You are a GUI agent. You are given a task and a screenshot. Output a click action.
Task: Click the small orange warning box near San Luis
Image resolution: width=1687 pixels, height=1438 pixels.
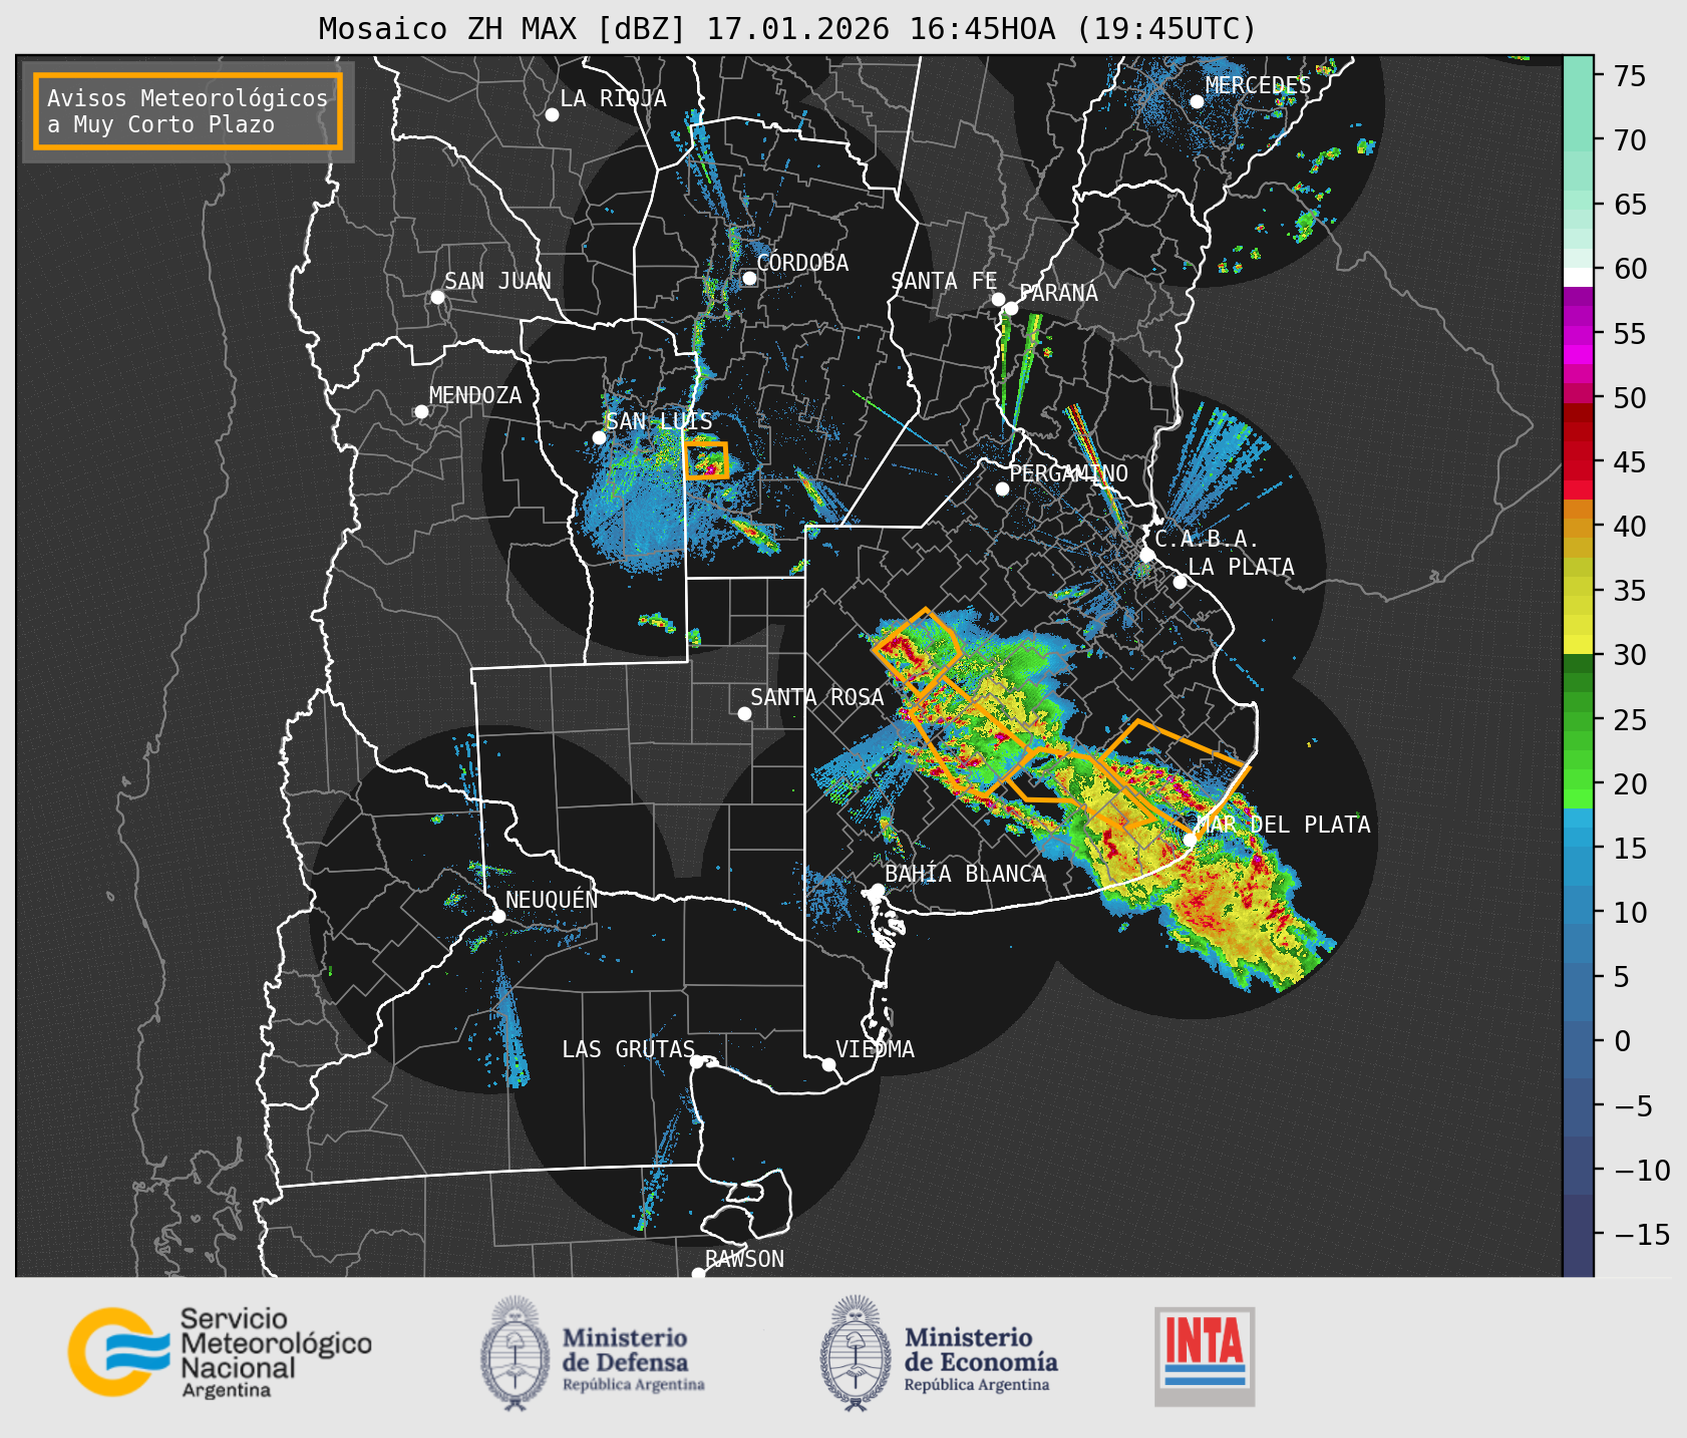(x=707, y=461)
